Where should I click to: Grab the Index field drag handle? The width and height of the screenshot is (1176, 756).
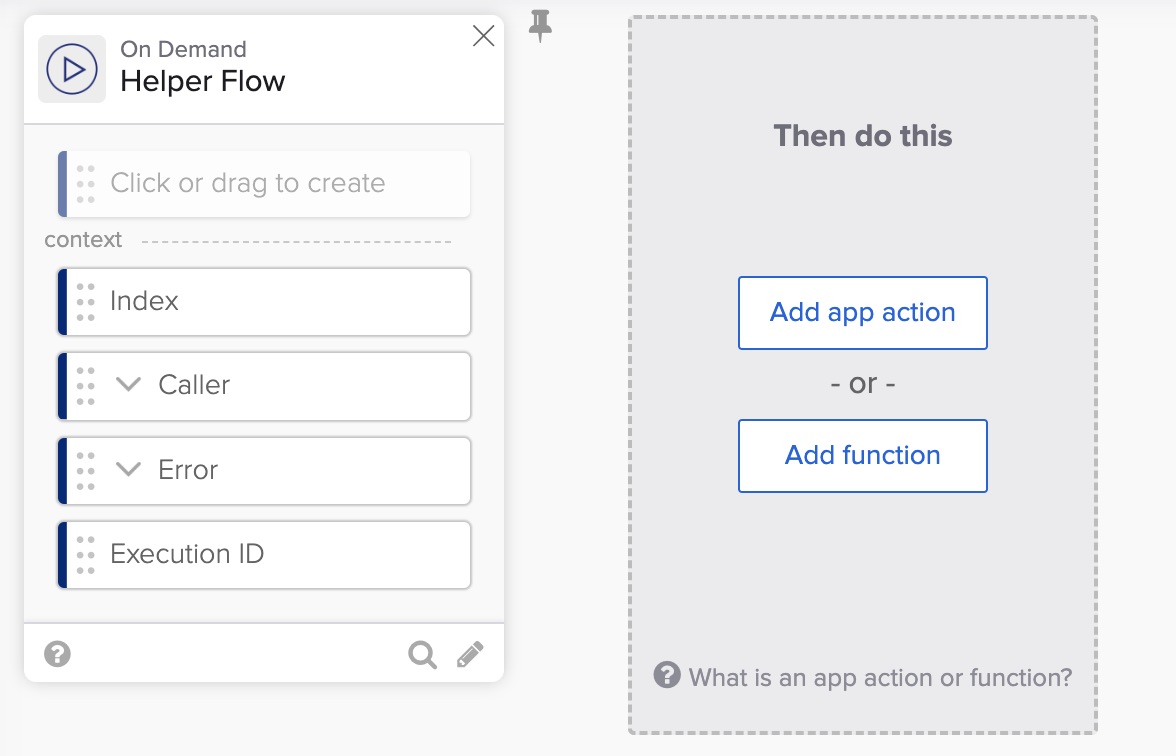(86, 302)
